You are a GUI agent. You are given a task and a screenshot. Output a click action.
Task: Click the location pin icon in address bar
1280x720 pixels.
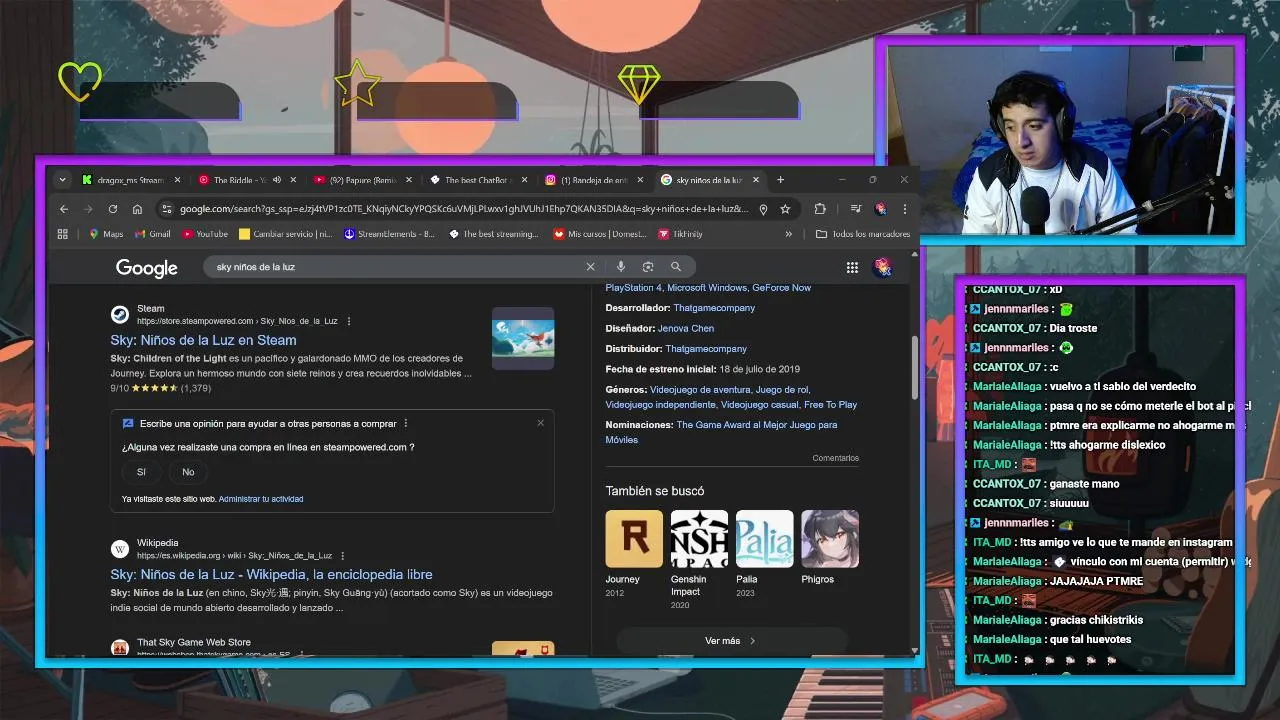[x=763, y=209]
